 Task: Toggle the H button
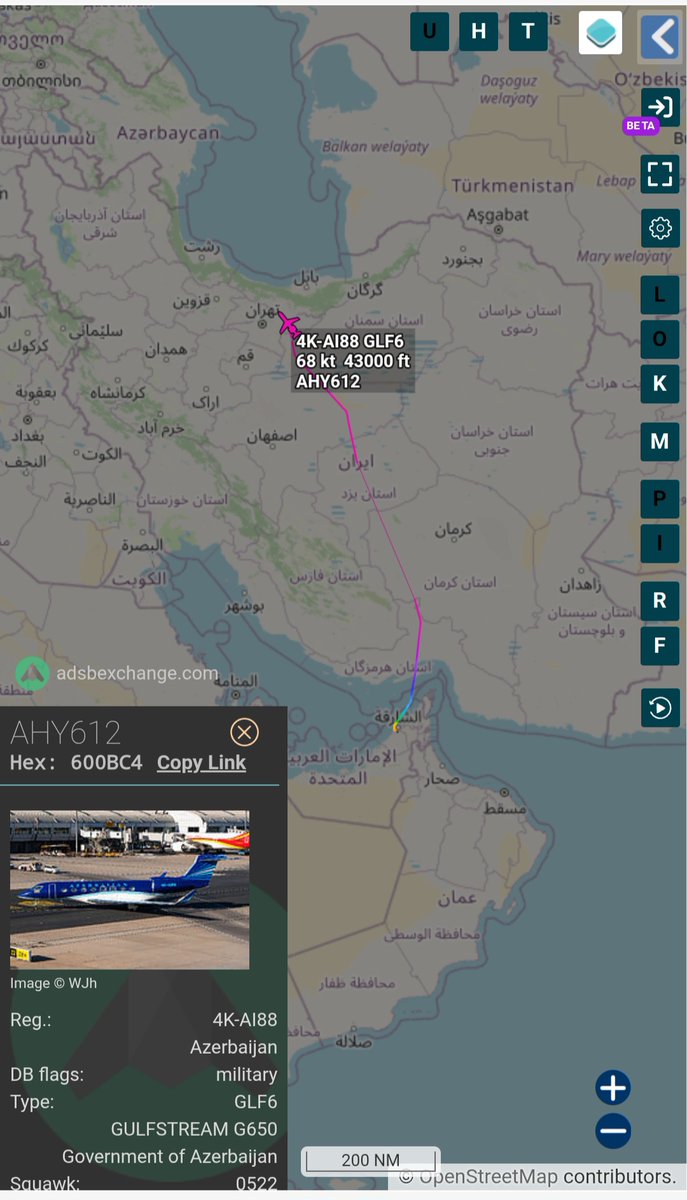pyautogui.click(x=478, y=31)
